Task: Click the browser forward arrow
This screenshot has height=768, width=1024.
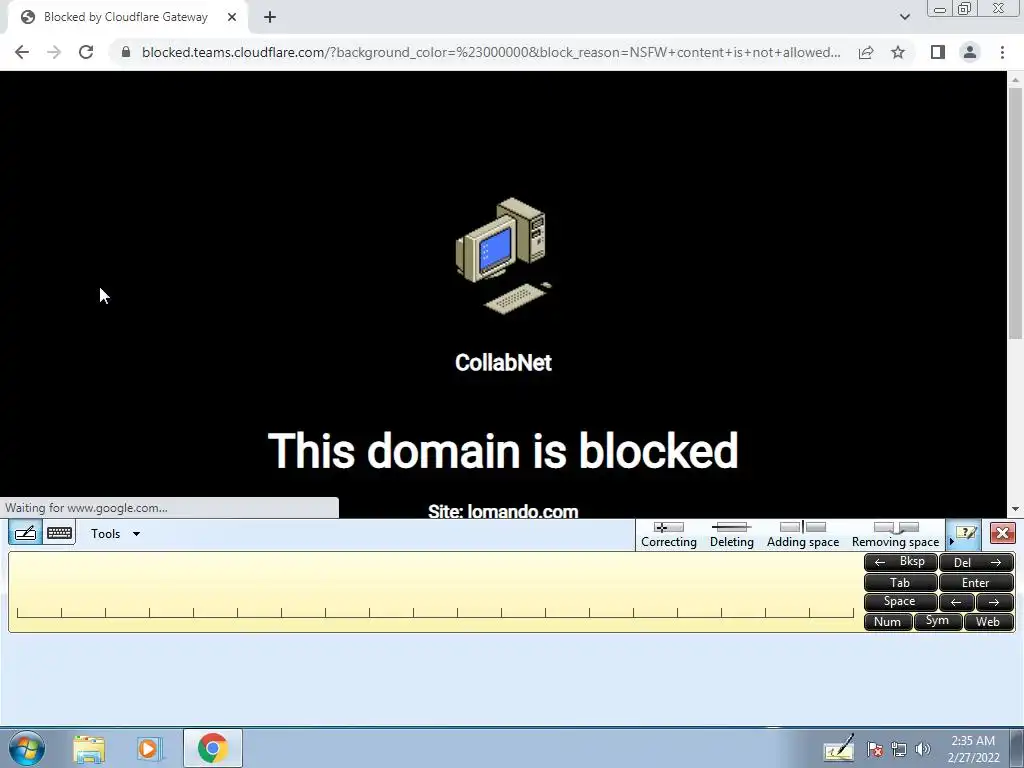Action: tap(54, 52)
